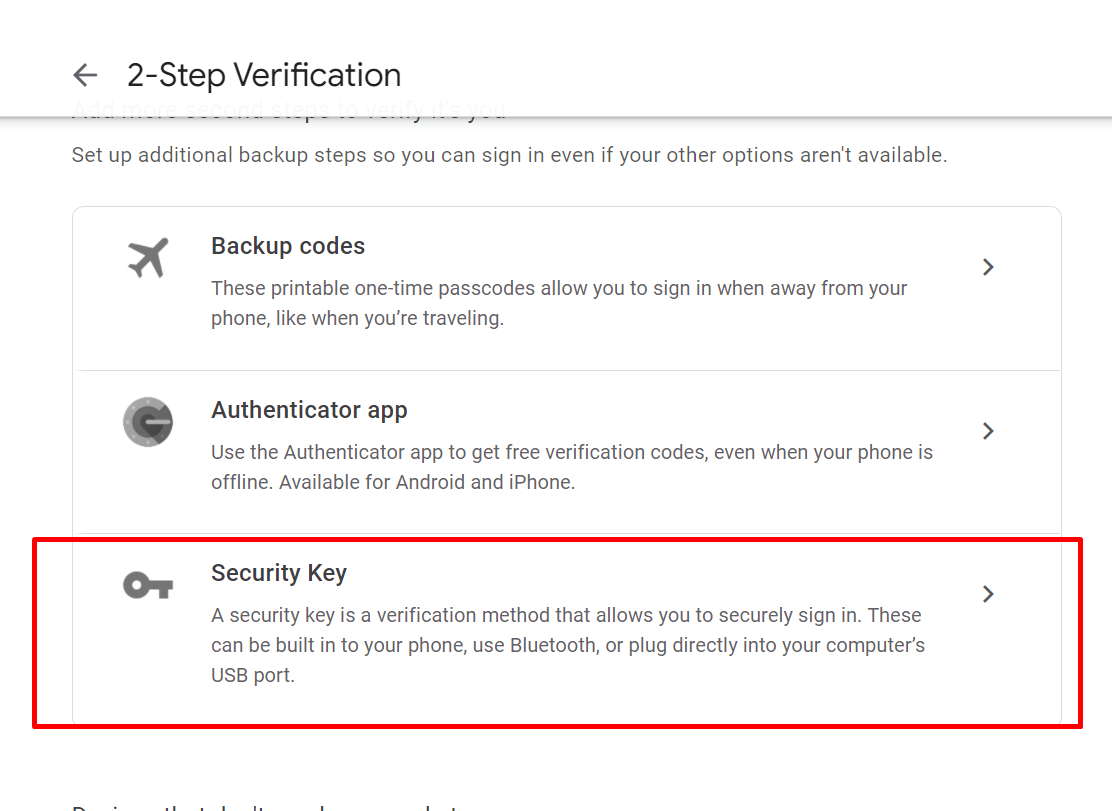The width and height of the screenshot is (1112, 811).
Task: Click the 2-Step Verification page heading
Action: 264,75
